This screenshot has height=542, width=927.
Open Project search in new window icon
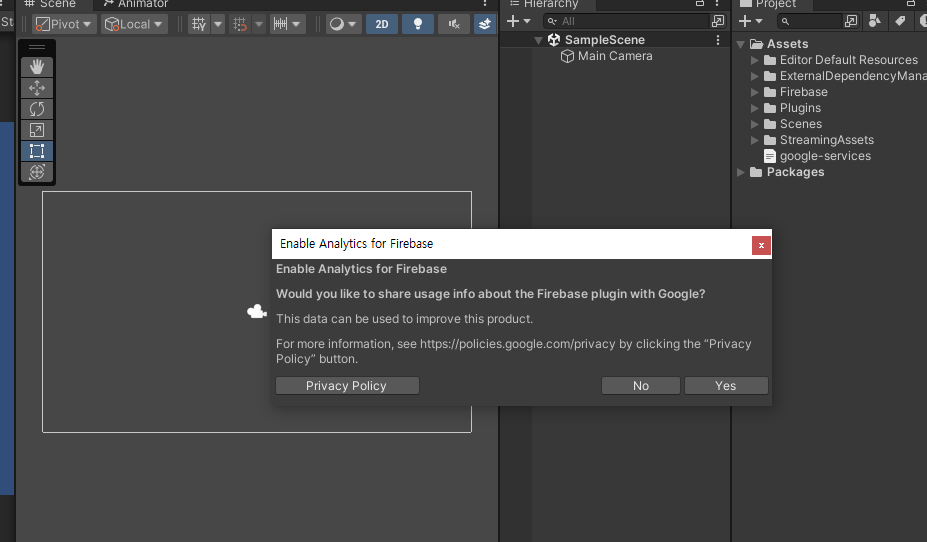851,21
